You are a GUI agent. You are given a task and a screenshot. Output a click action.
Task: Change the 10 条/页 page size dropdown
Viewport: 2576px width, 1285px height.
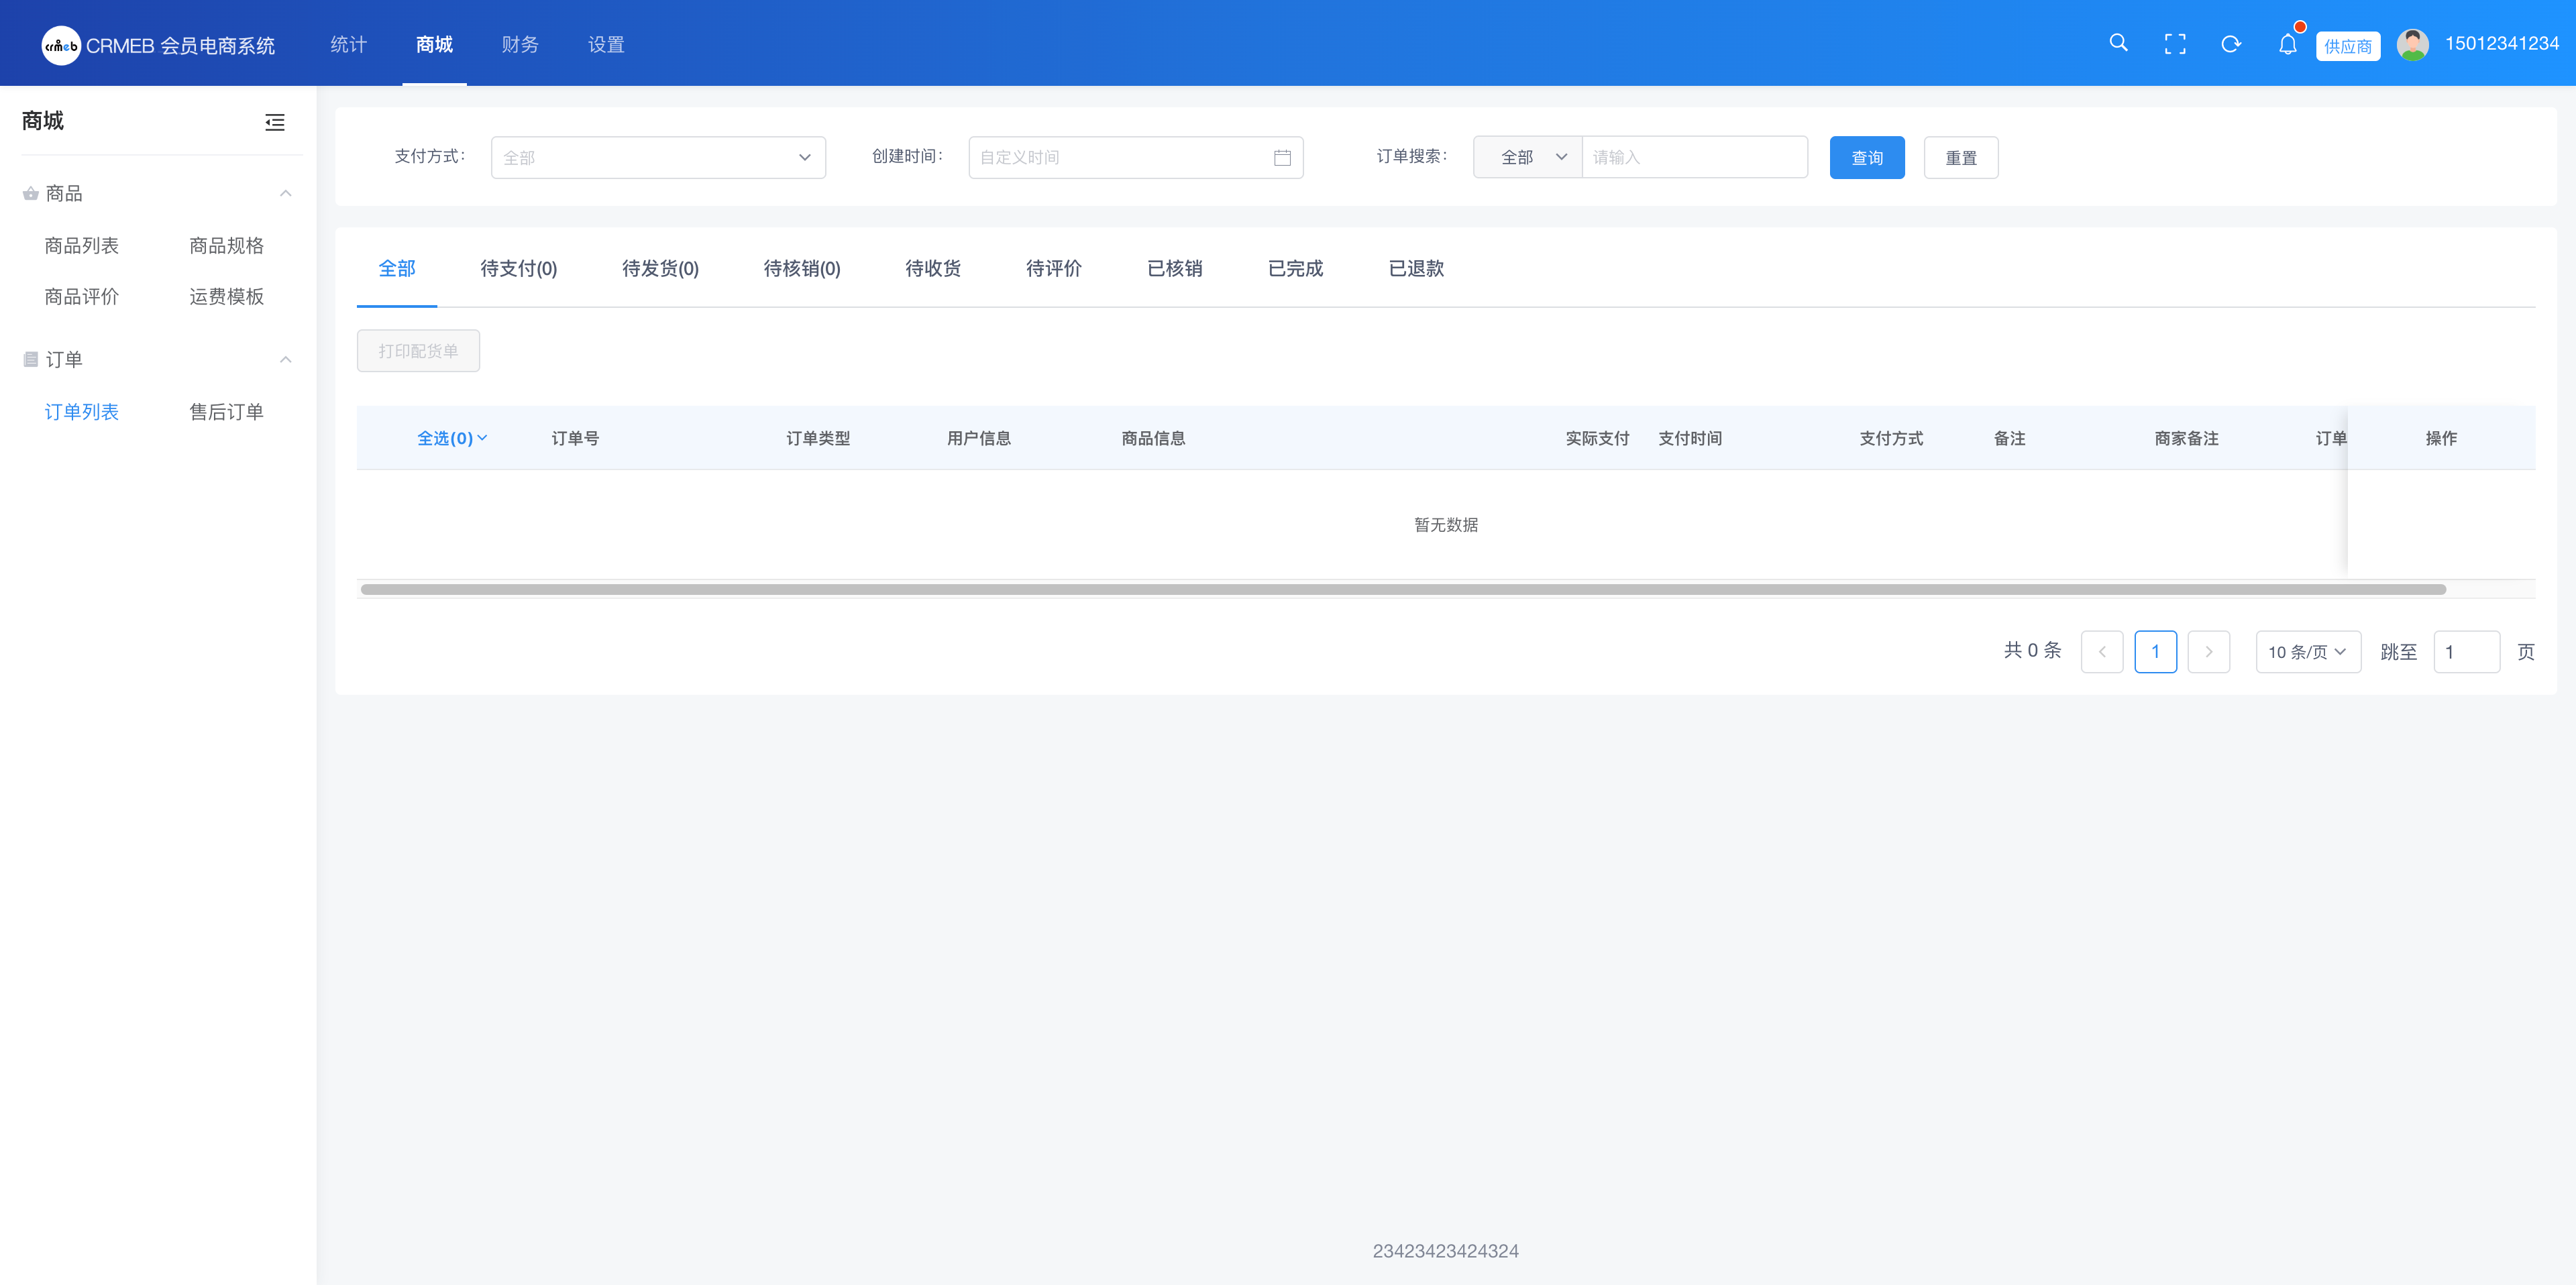[2307, 652]
